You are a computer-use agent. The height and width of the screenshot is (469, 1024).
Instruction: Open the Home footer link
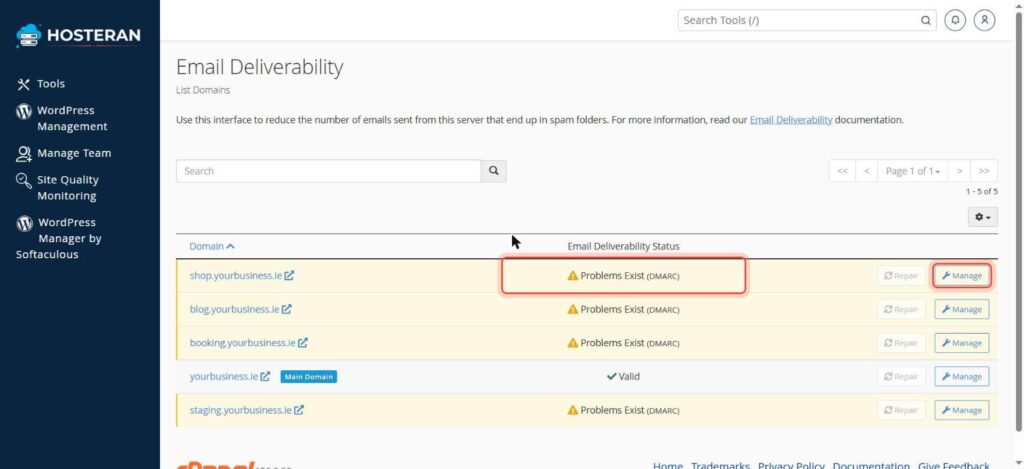coord(667,465)
